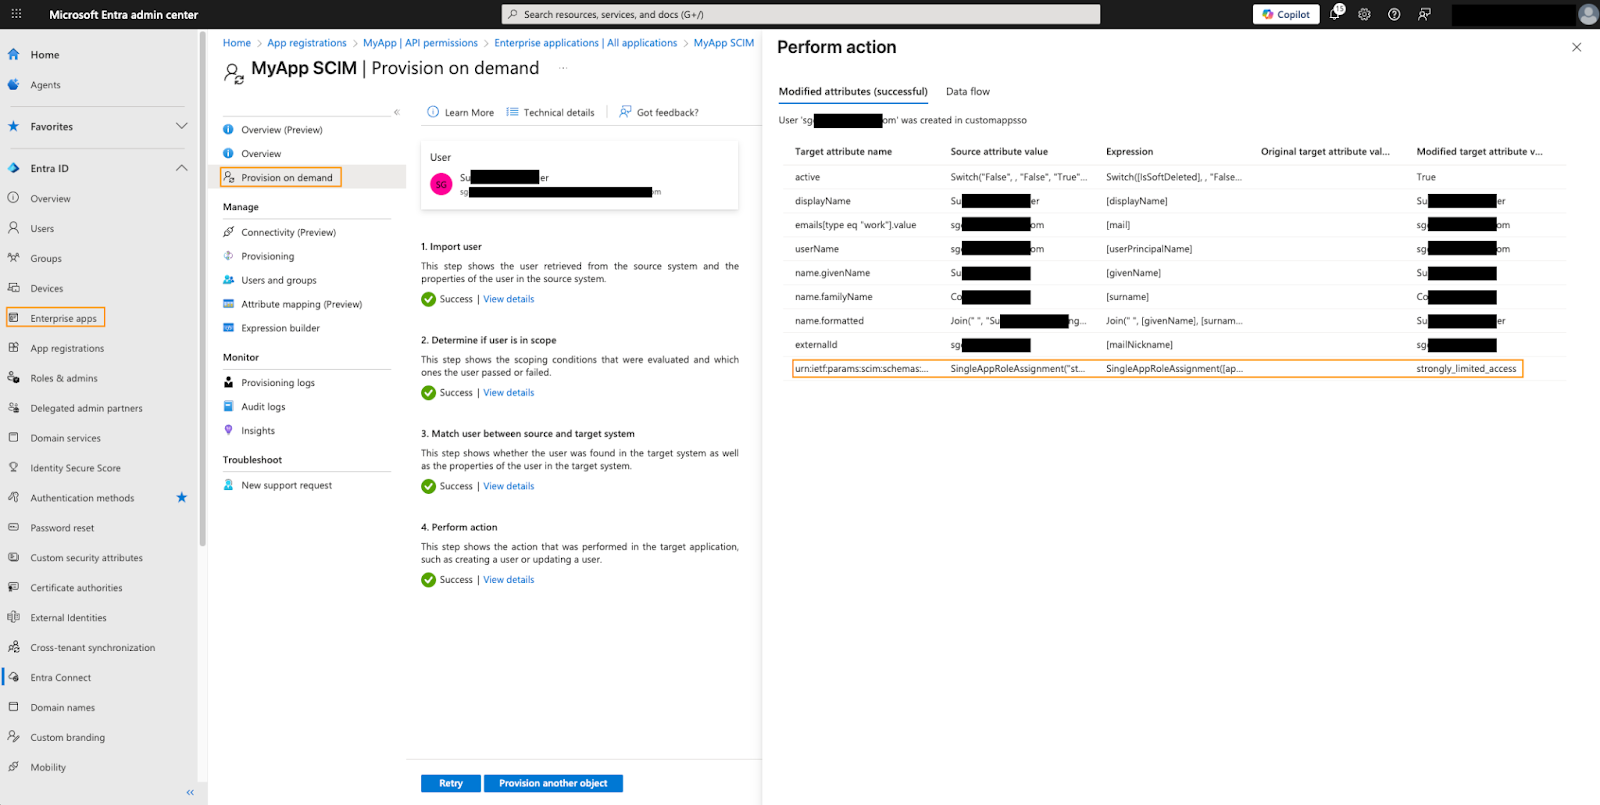The image size is (1600, 805).
Task: Open Roles & admins in sidebar
Action: 64,379
